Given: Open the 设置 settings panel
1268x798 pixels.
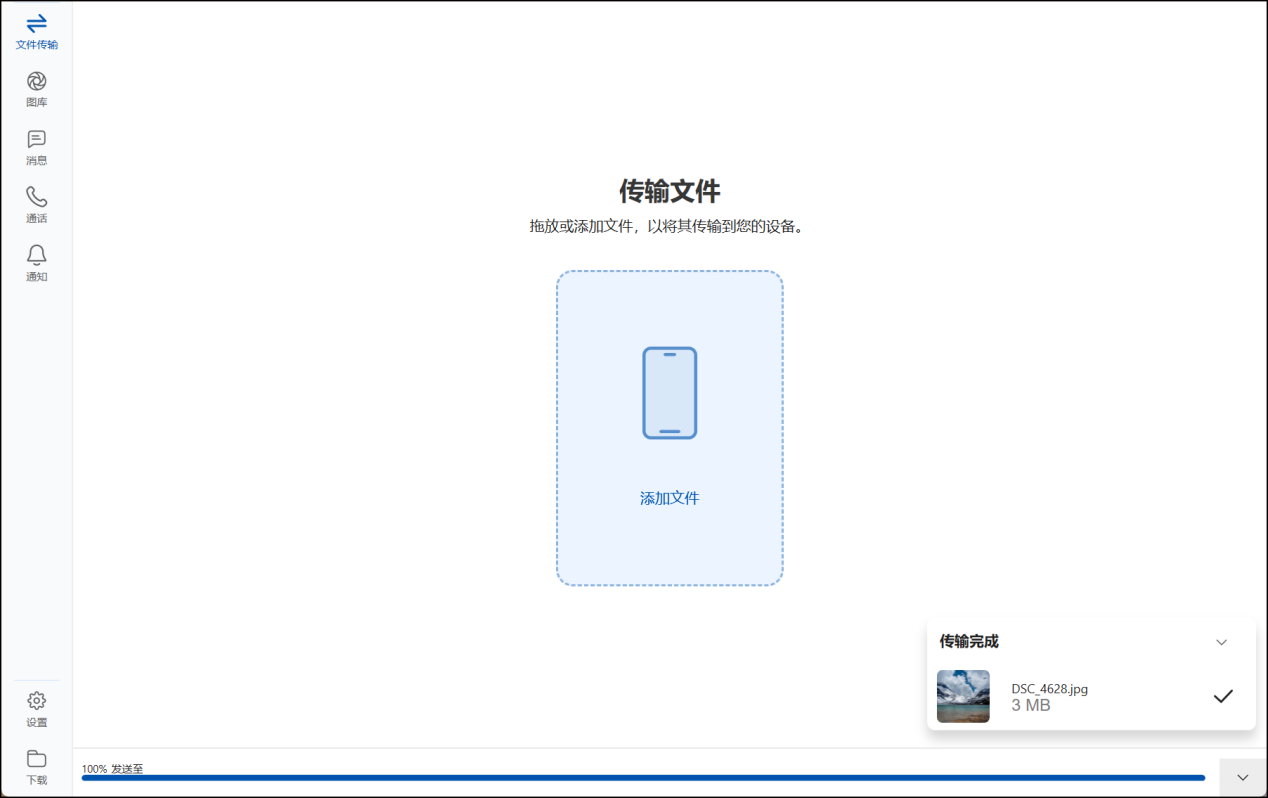Looking at the screenshot, I should tap(36, 708).
